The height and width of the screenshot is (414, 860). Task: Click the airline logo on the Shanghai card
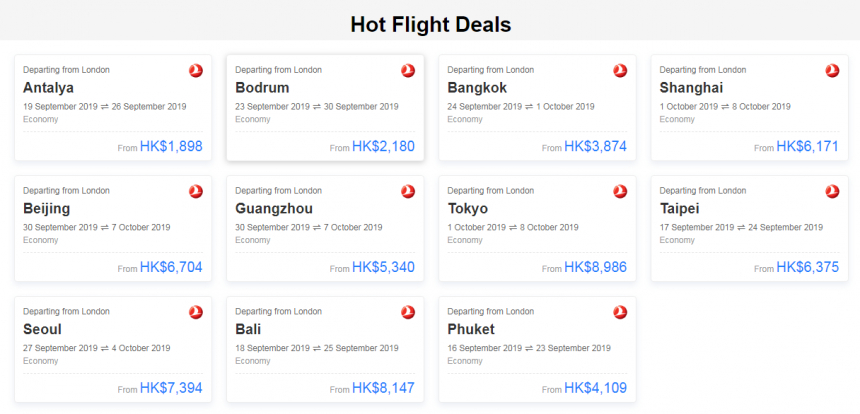pyautogui.click(x=833, y=71)
